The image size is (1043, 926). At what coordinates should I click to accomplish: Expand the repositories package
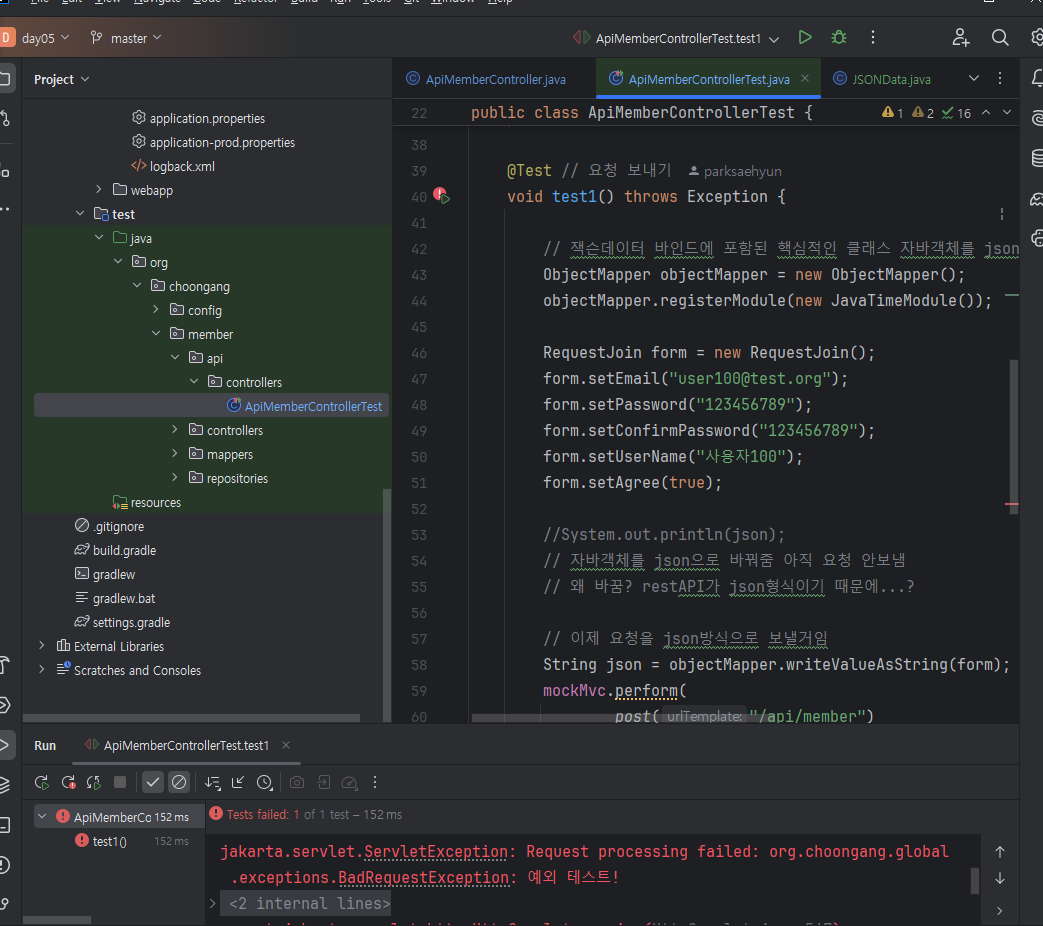[x=174, y=477]
